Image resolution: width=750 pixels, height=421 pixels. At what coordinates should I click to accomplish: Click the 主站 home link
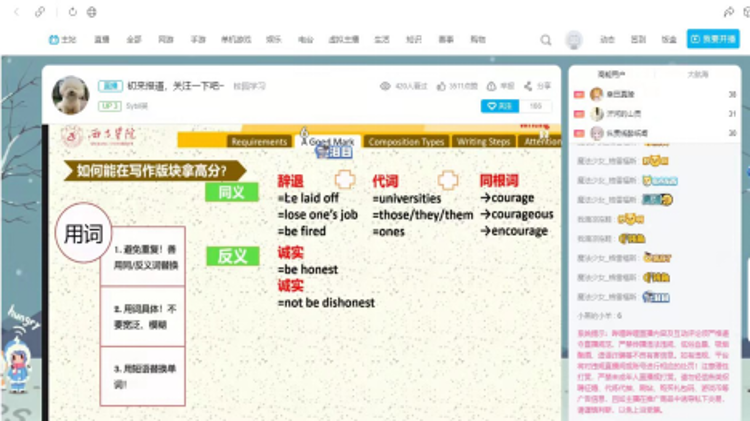click(62, 40)
